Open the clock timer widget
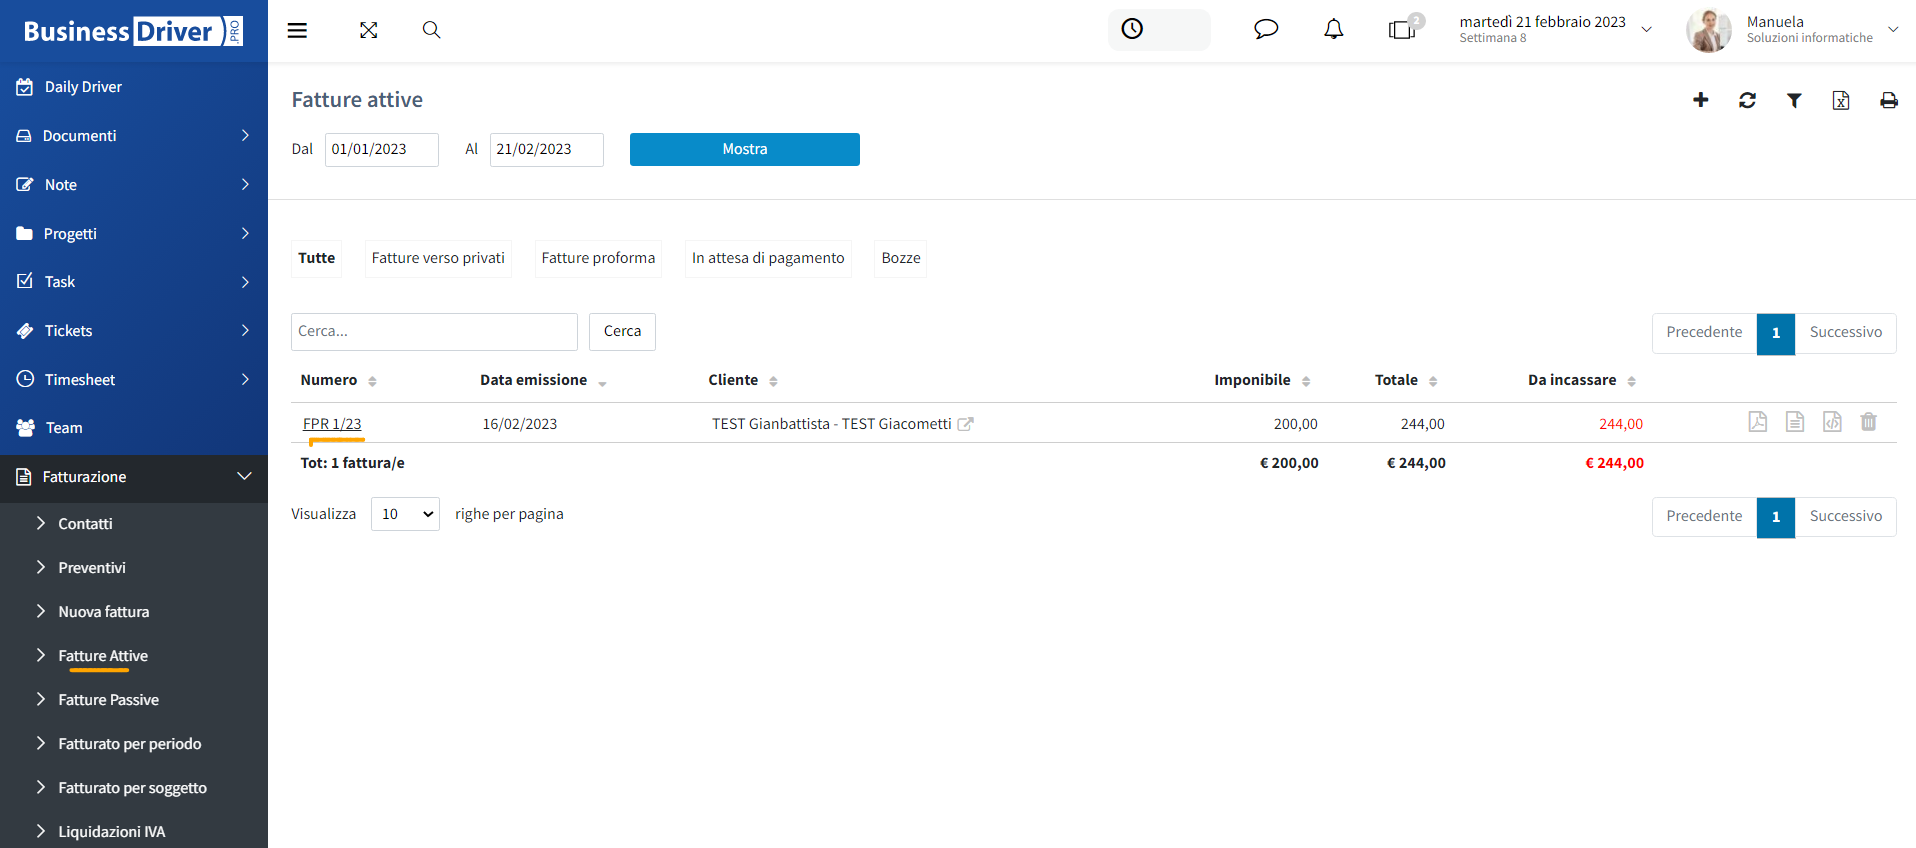This screenshot has height=848, width=1916. tap(1132, 29)
